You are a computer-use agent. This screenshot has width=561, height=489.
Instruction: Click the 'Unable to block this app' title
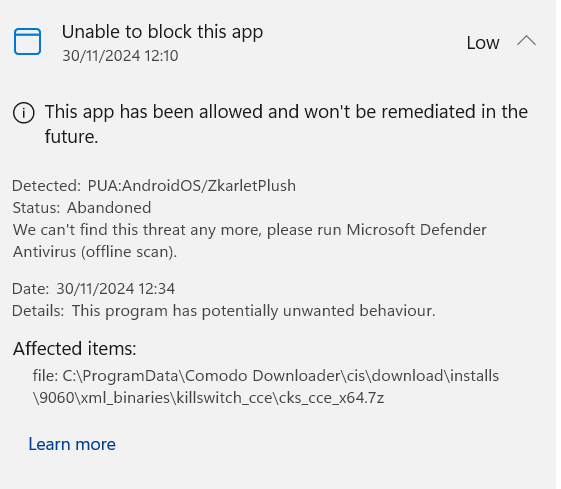(162, 32)
